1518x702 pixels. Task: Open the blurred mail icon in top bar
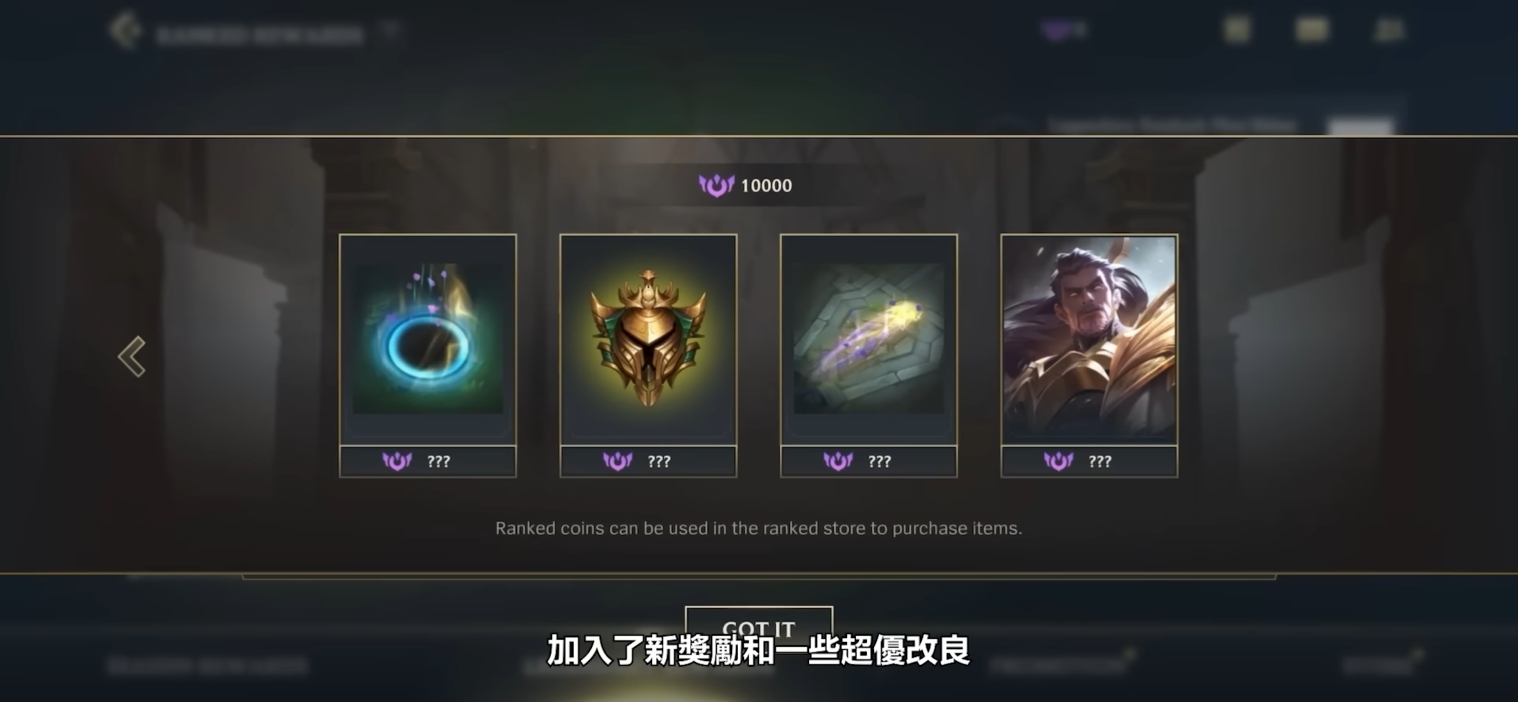pyautogui.click(x=1312, y=30)
